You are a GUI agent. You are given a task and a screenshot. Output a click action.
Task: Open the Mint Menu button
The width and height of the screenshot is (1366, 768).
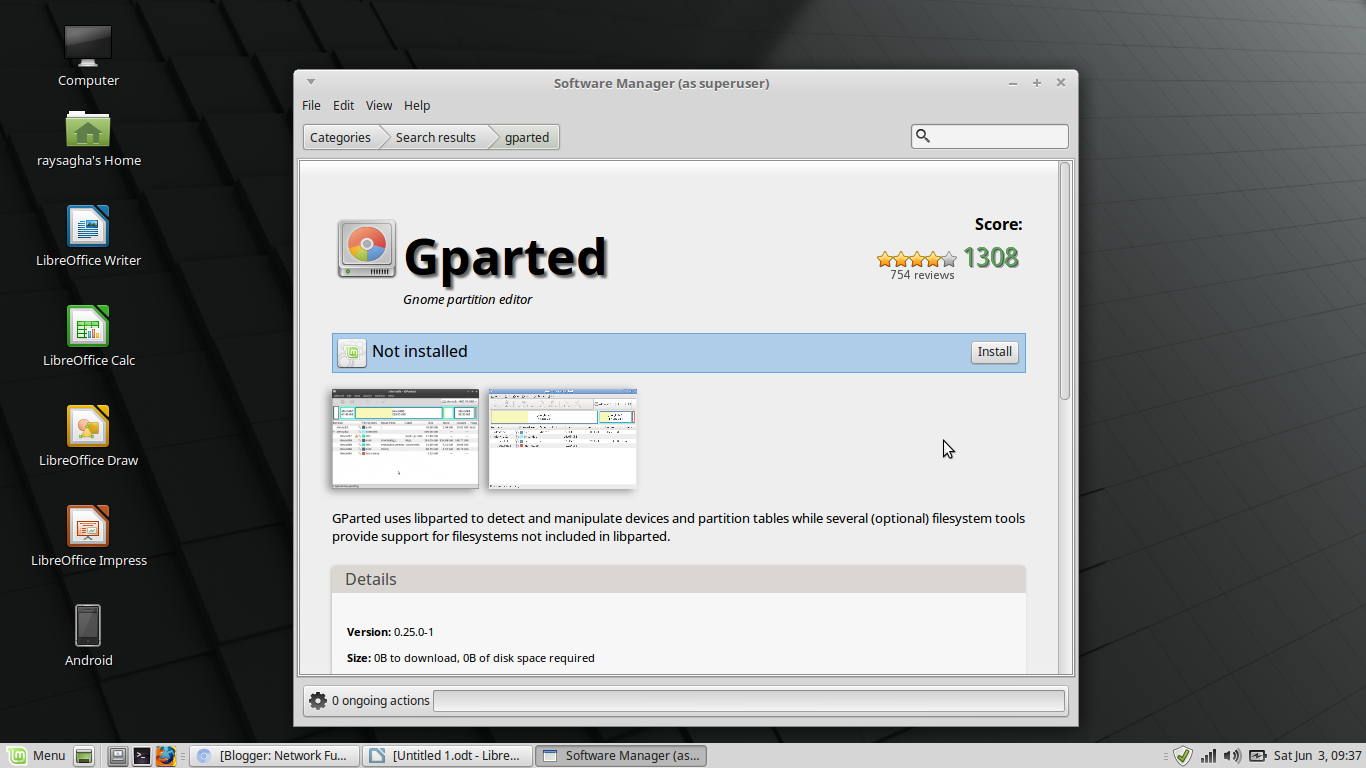click(x=36, y=756)
